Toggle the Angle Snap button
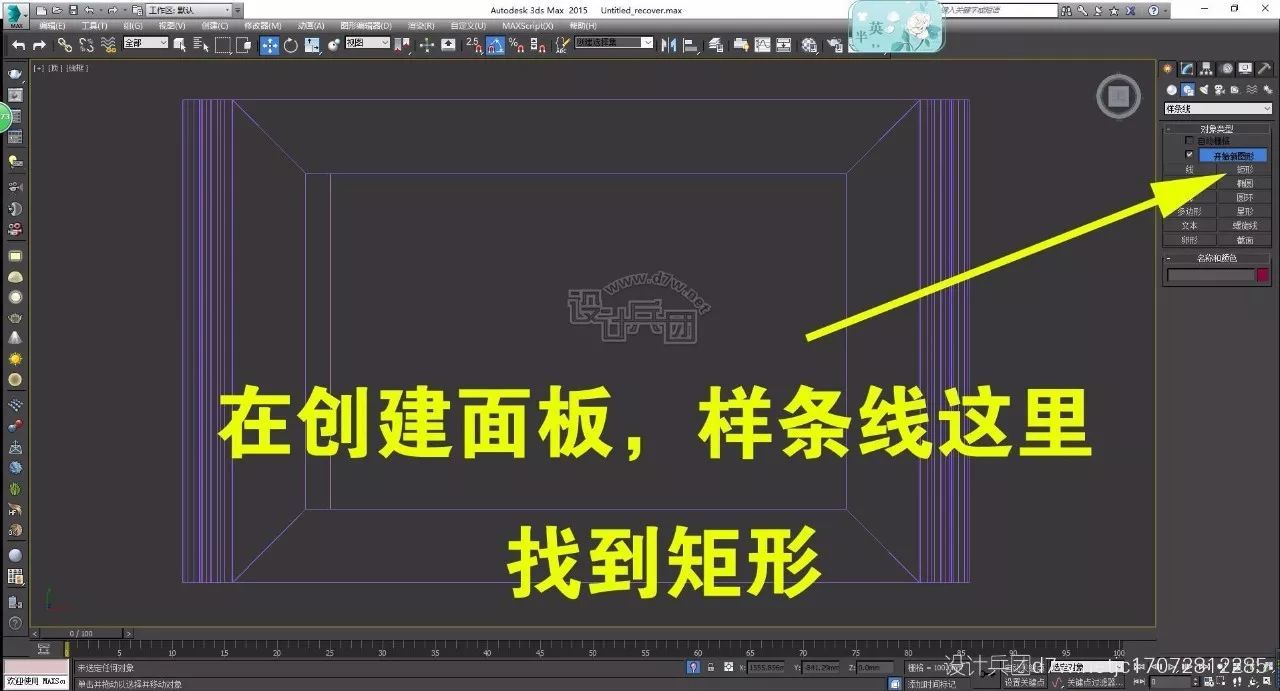This screenshot has height=691, width=1280. click(495, 45)
